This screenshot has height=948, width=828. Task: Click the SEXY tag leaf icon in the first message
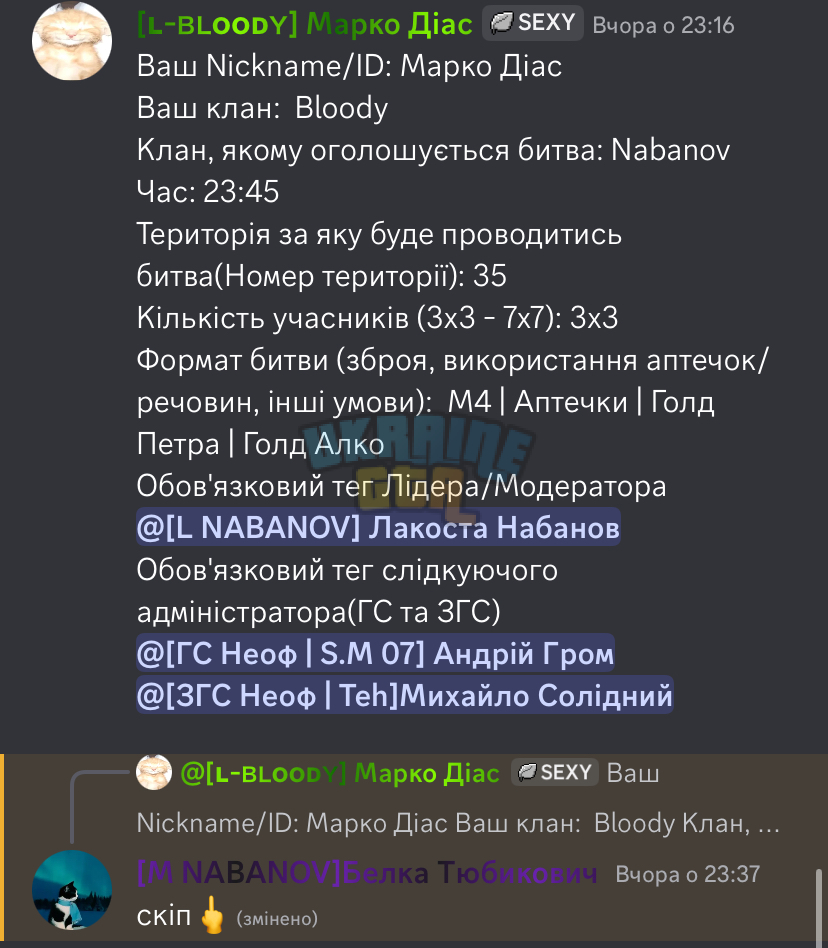(x=501, y=23)
